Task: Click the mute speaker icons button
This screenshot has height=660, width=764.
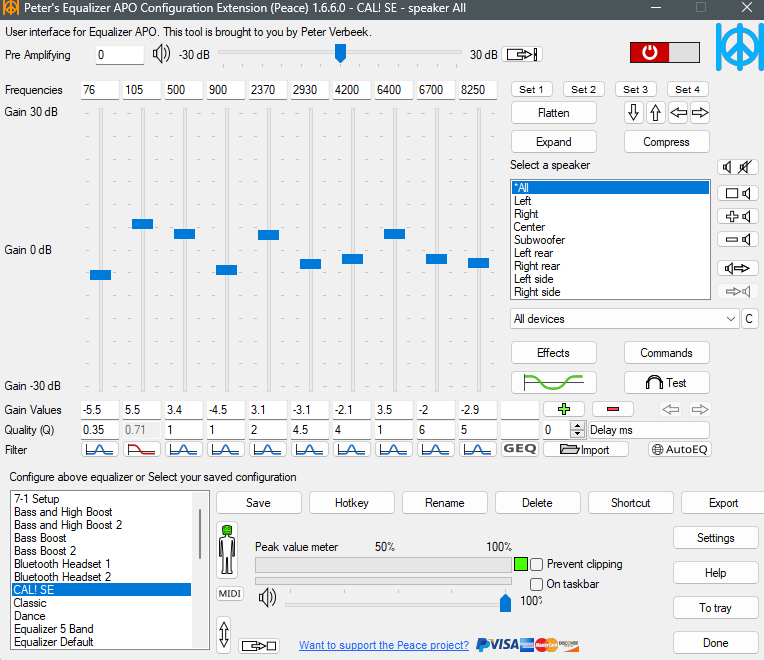Action: click(737, 167)
